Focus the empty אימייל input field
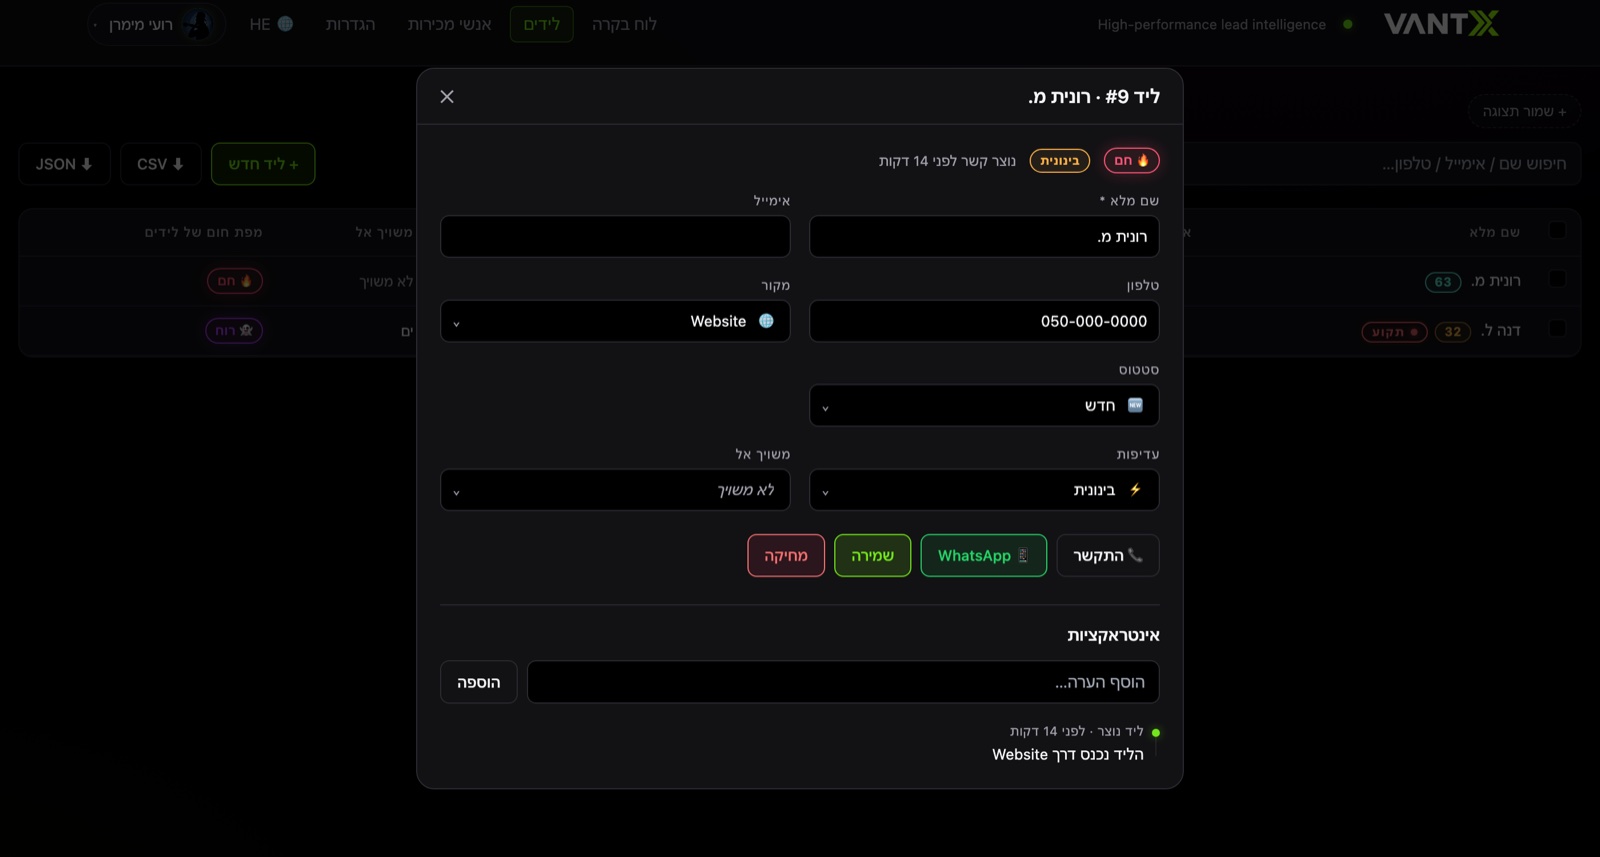The width and height of the screenshot is (1600, 857). click(x=615, y=237)
